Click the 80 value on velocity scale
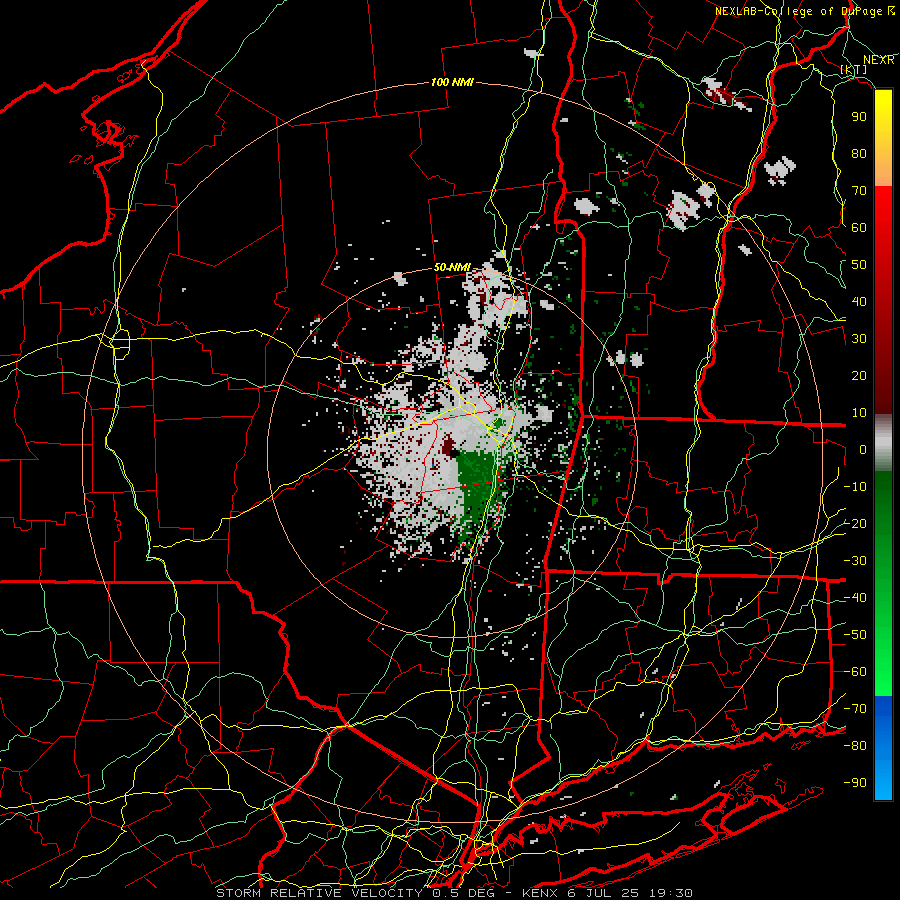 (x=859, y=154)
